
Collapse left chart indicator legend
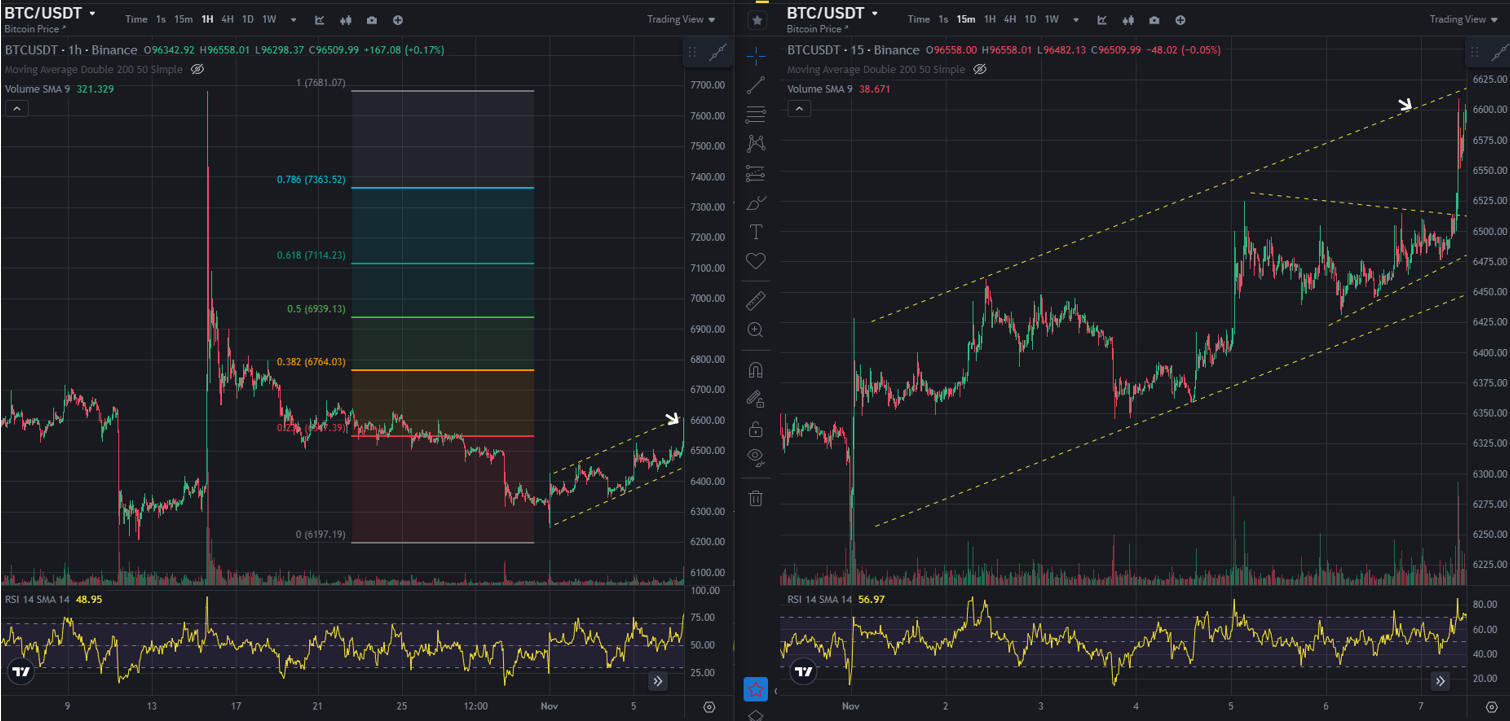(x=17, y=108)
